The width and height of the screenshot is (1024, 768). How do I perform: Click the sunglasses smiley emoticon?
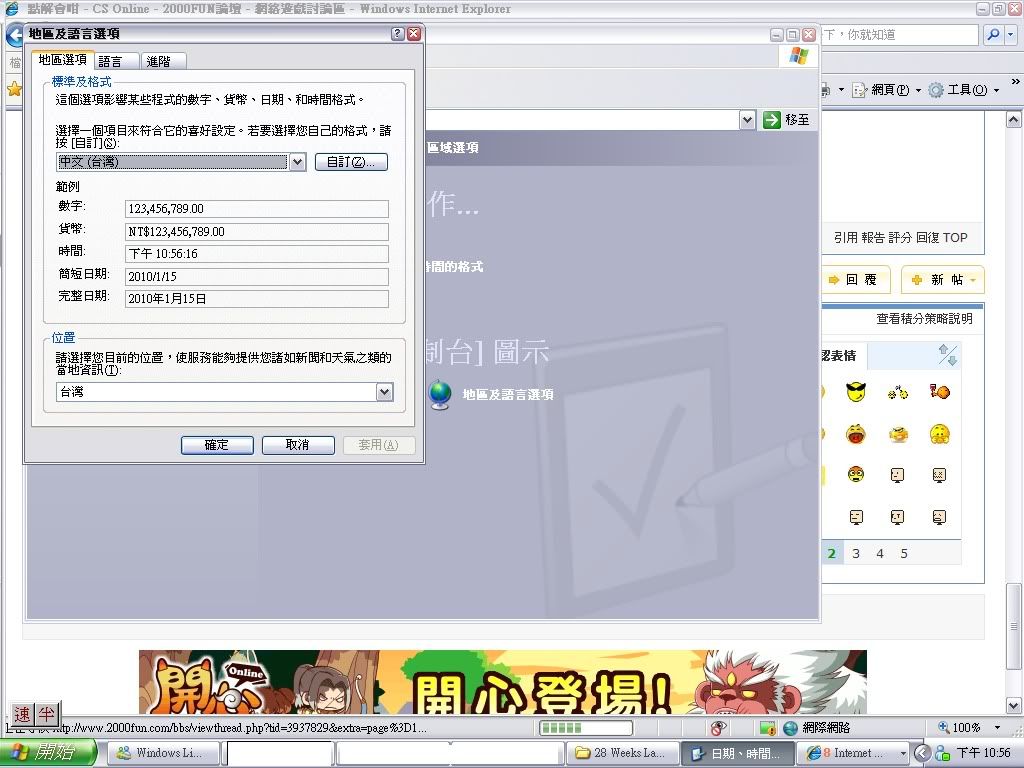(x=855, y=391)
